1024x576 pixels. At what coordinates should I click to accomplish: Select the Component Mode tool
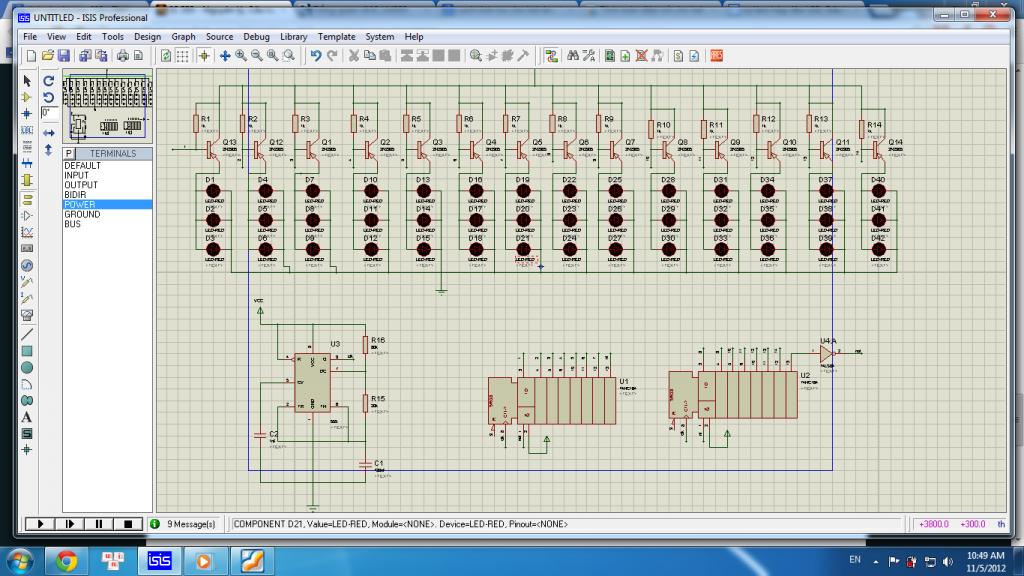click(x=27, y=97)
